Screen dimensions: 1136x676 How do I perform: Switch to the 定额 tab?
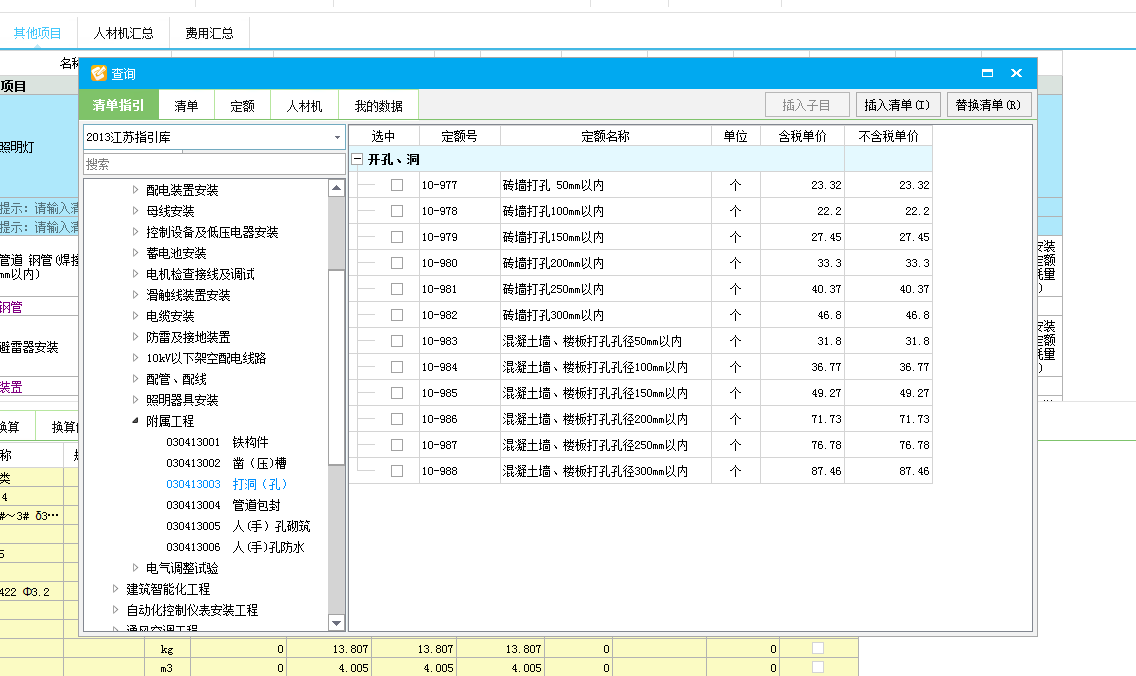[243, 106]
